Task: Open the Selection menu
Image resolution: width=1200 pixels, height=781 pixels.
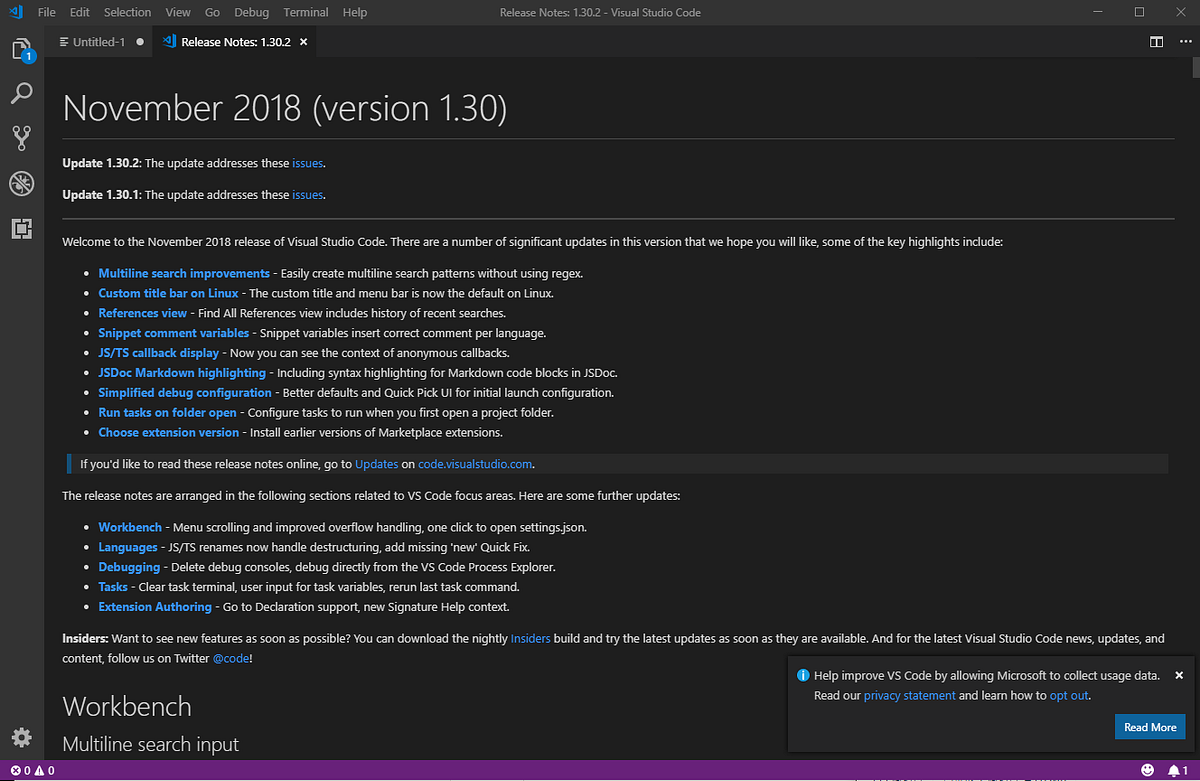Action: 128,12
